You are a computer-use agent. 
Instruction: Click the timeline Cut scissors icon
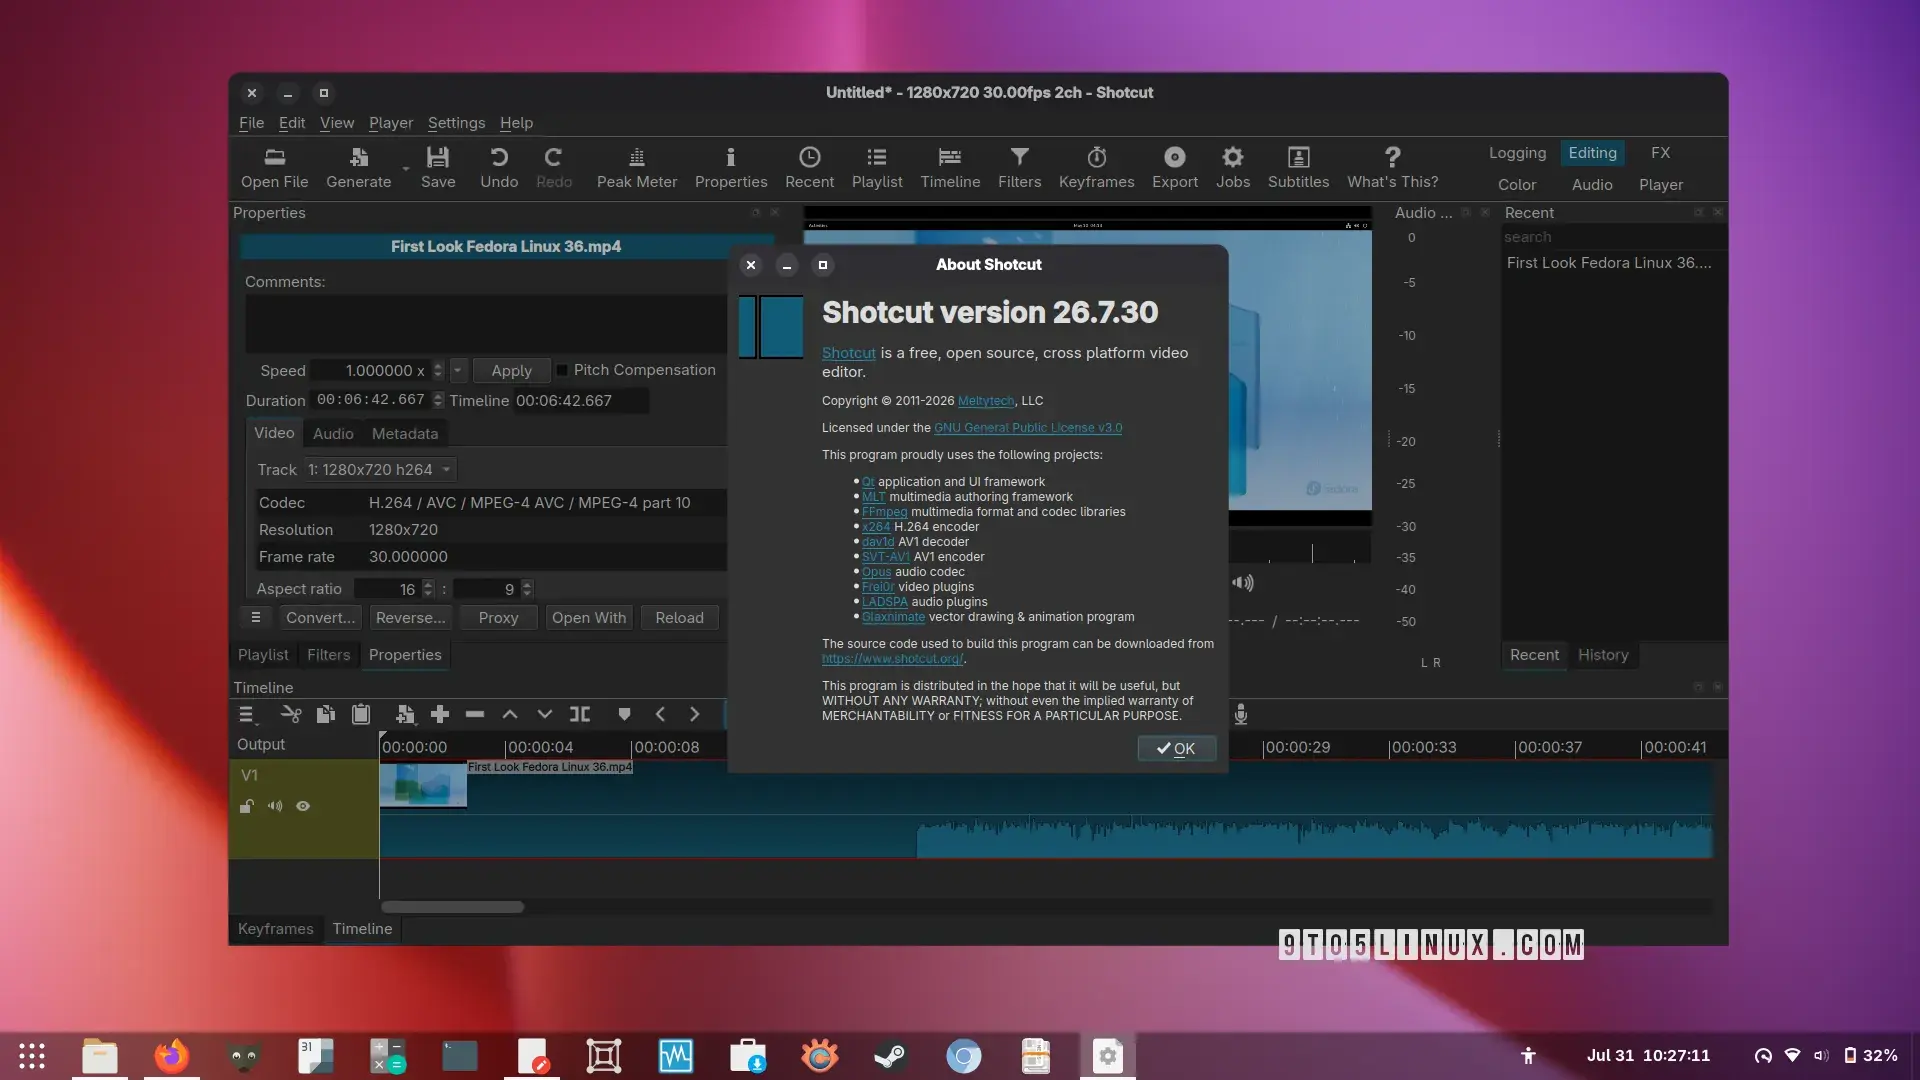(291, 714)
